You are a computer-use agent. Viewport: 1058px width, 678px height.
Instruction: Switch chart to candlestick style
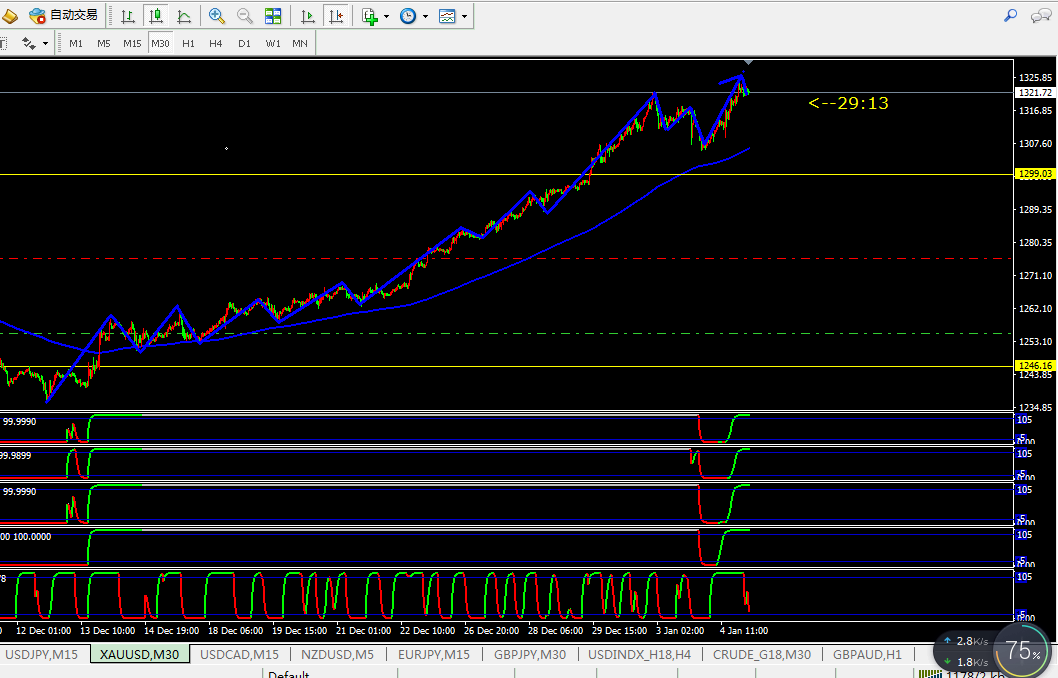click(x=156, y=16)
